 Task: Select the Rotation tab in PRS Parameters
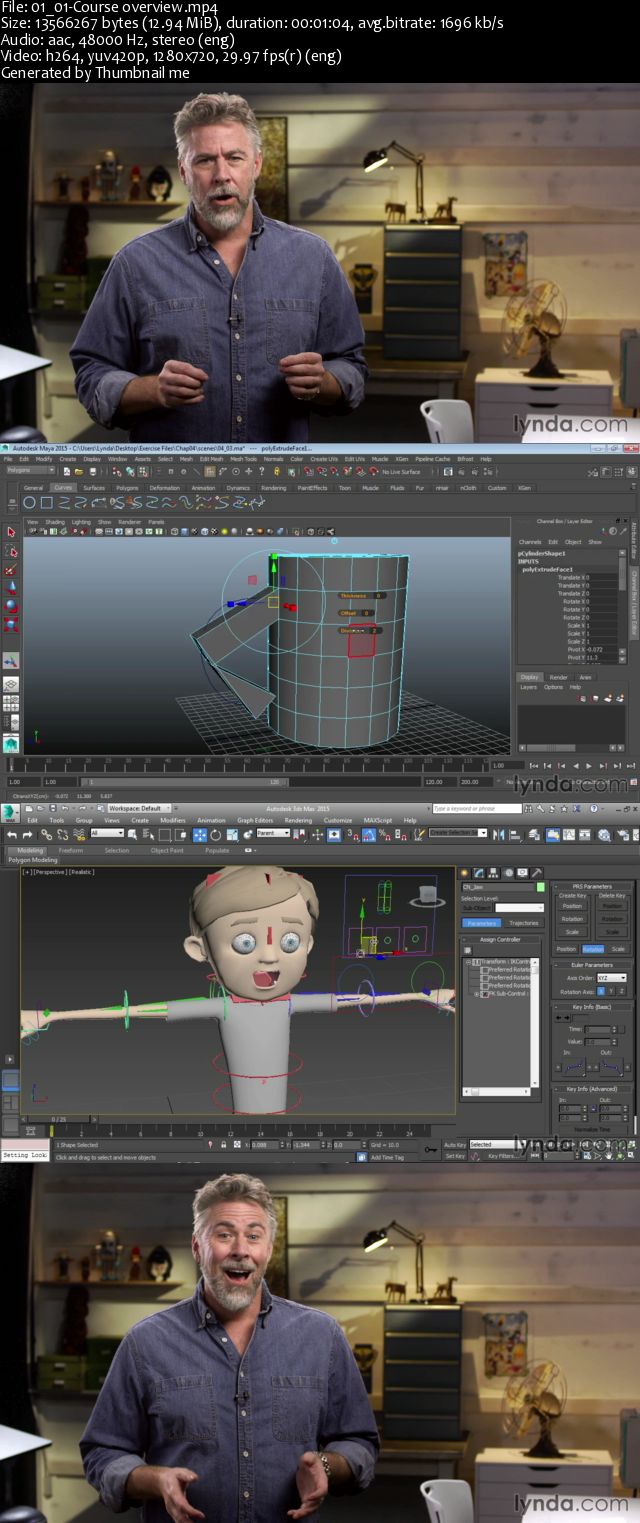tap(593, 949)
